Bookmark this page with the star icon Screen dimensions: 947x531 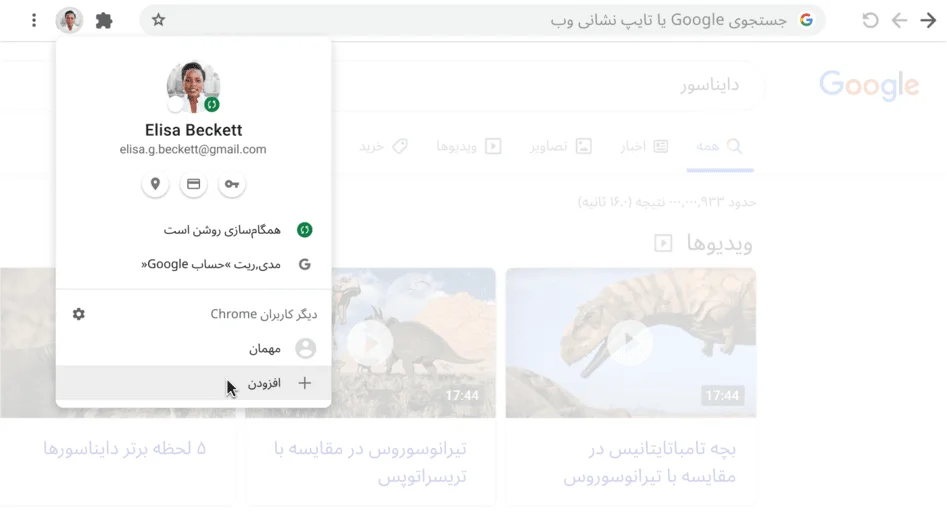158,20
